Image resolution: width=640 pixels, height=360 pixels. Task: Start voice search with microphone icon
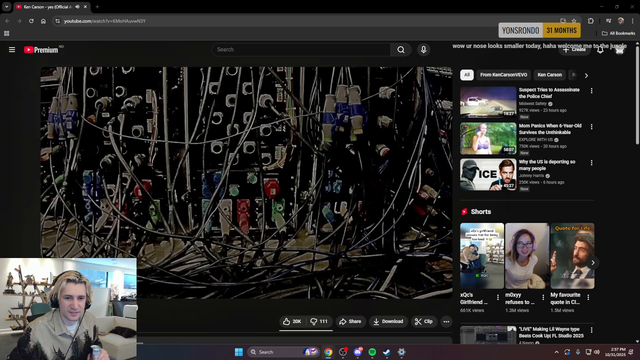(x=423, y=50)
